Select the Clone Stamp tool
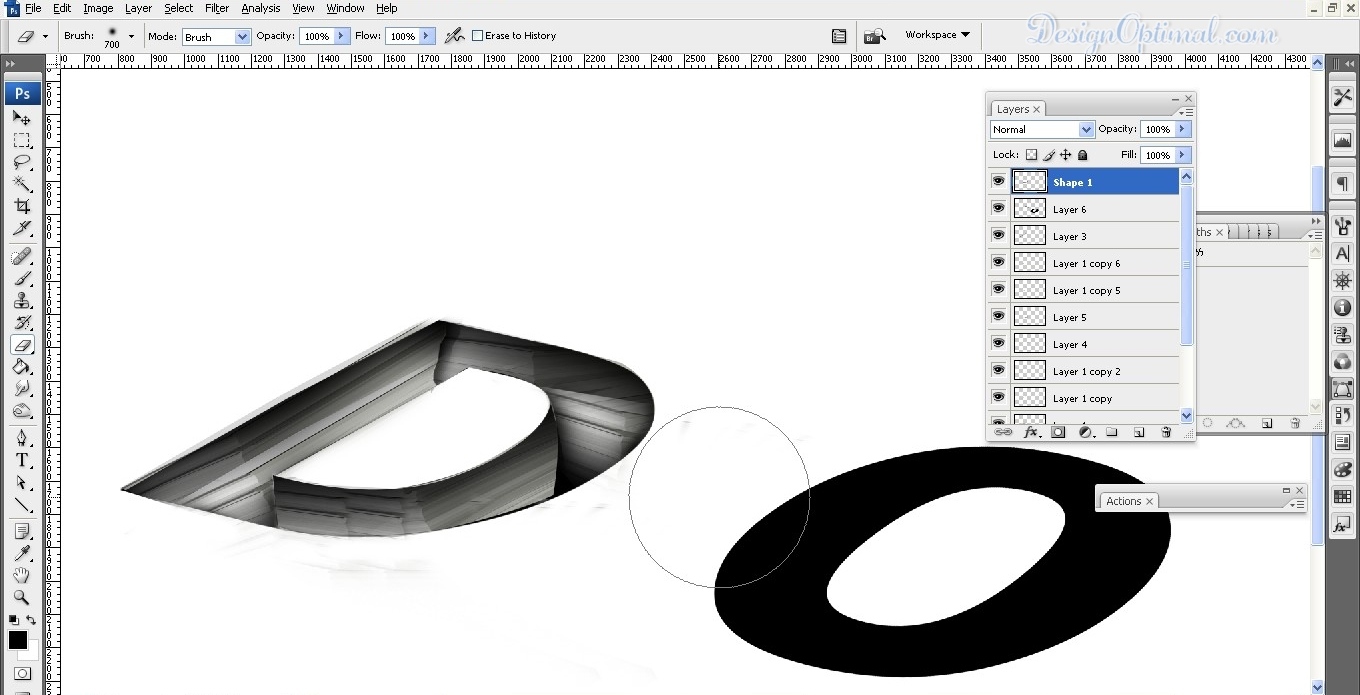Viewport: 1360px width, 695px height. pyautogui.click(x=22, y=300)
